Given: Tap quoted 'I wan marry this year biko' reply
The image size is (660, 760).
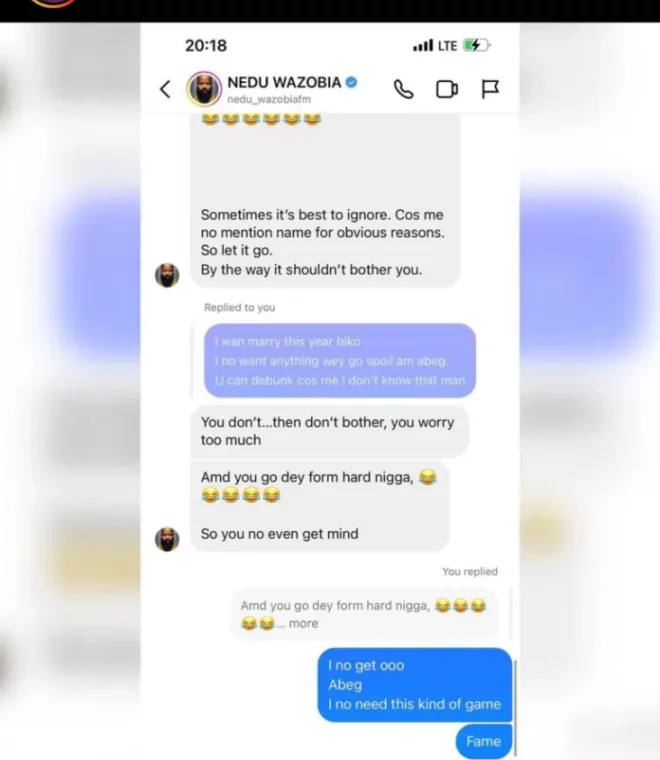Looking at the screenshot, I should [x=340, y=361].
